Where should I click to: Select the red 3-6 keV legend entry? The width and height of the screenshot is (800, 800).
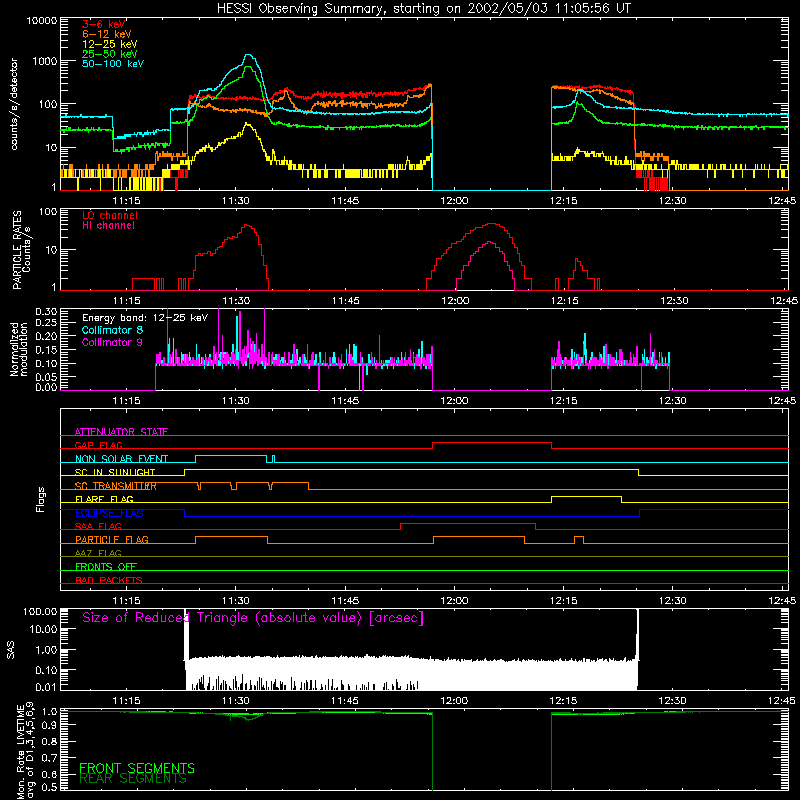pyautogui.click(x=104, y=24)
